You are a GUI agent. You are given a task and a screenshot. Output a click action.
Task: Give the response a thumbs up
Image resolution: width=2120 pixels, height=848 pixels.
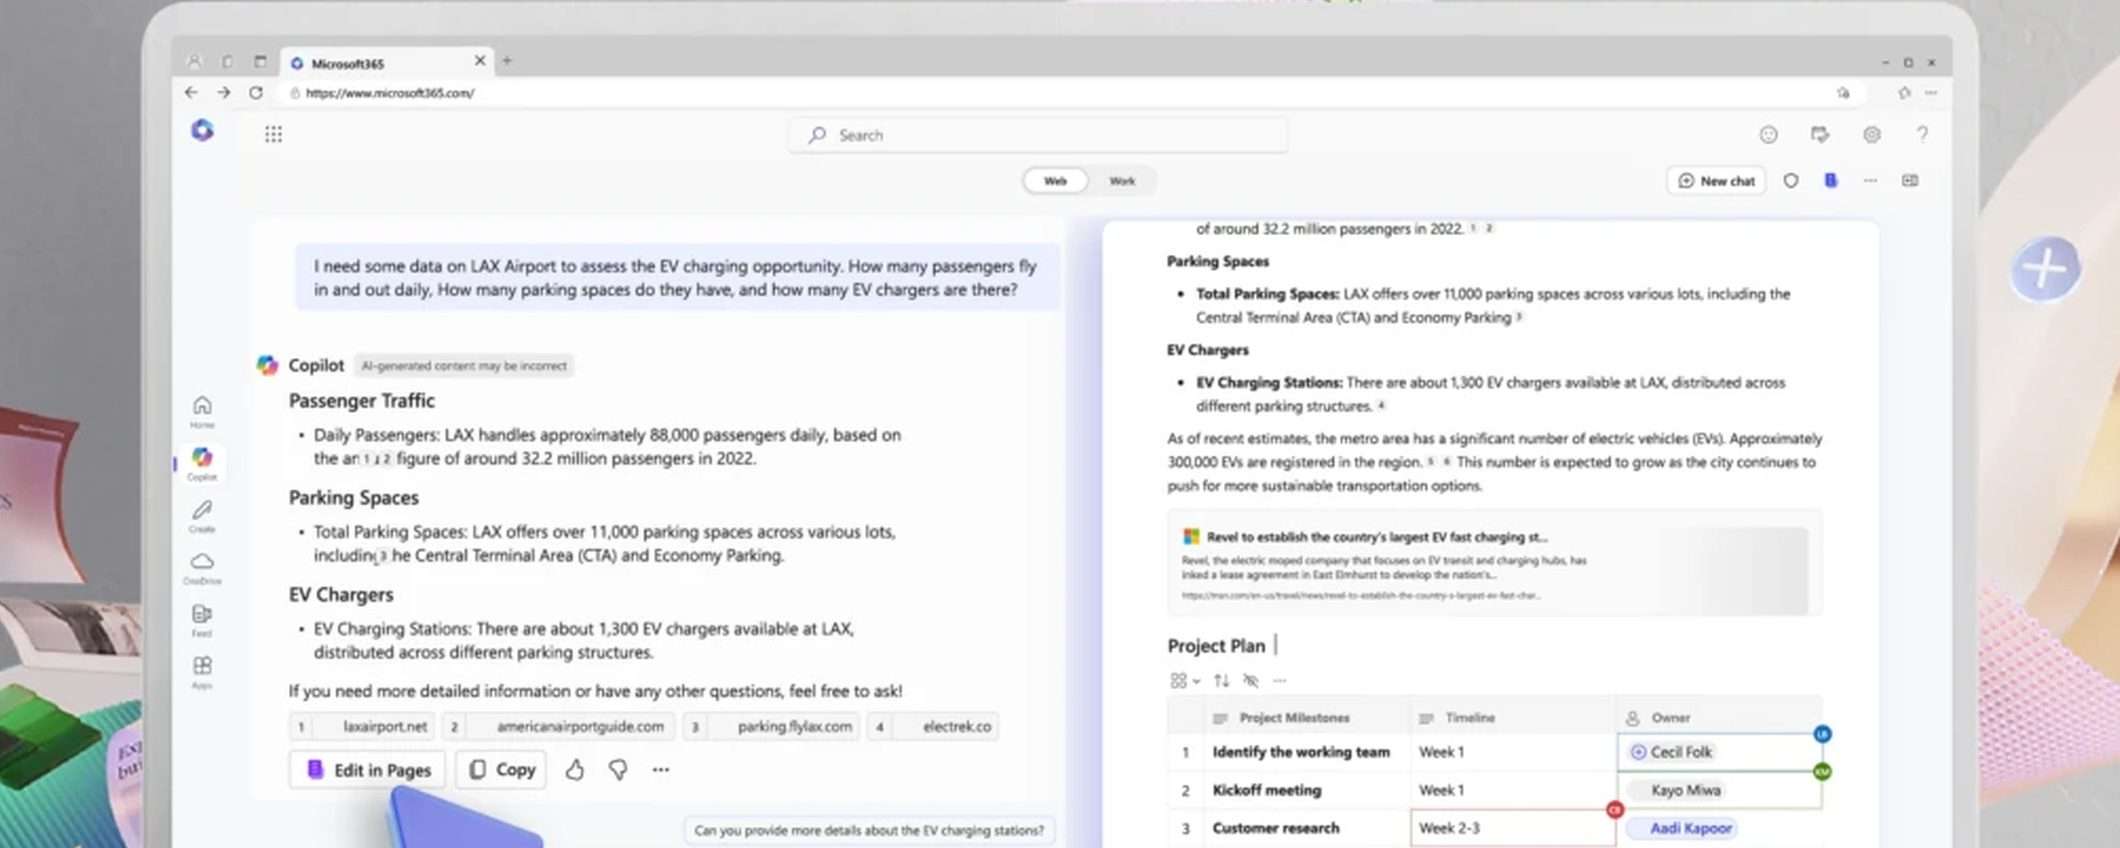pos(575,770)
